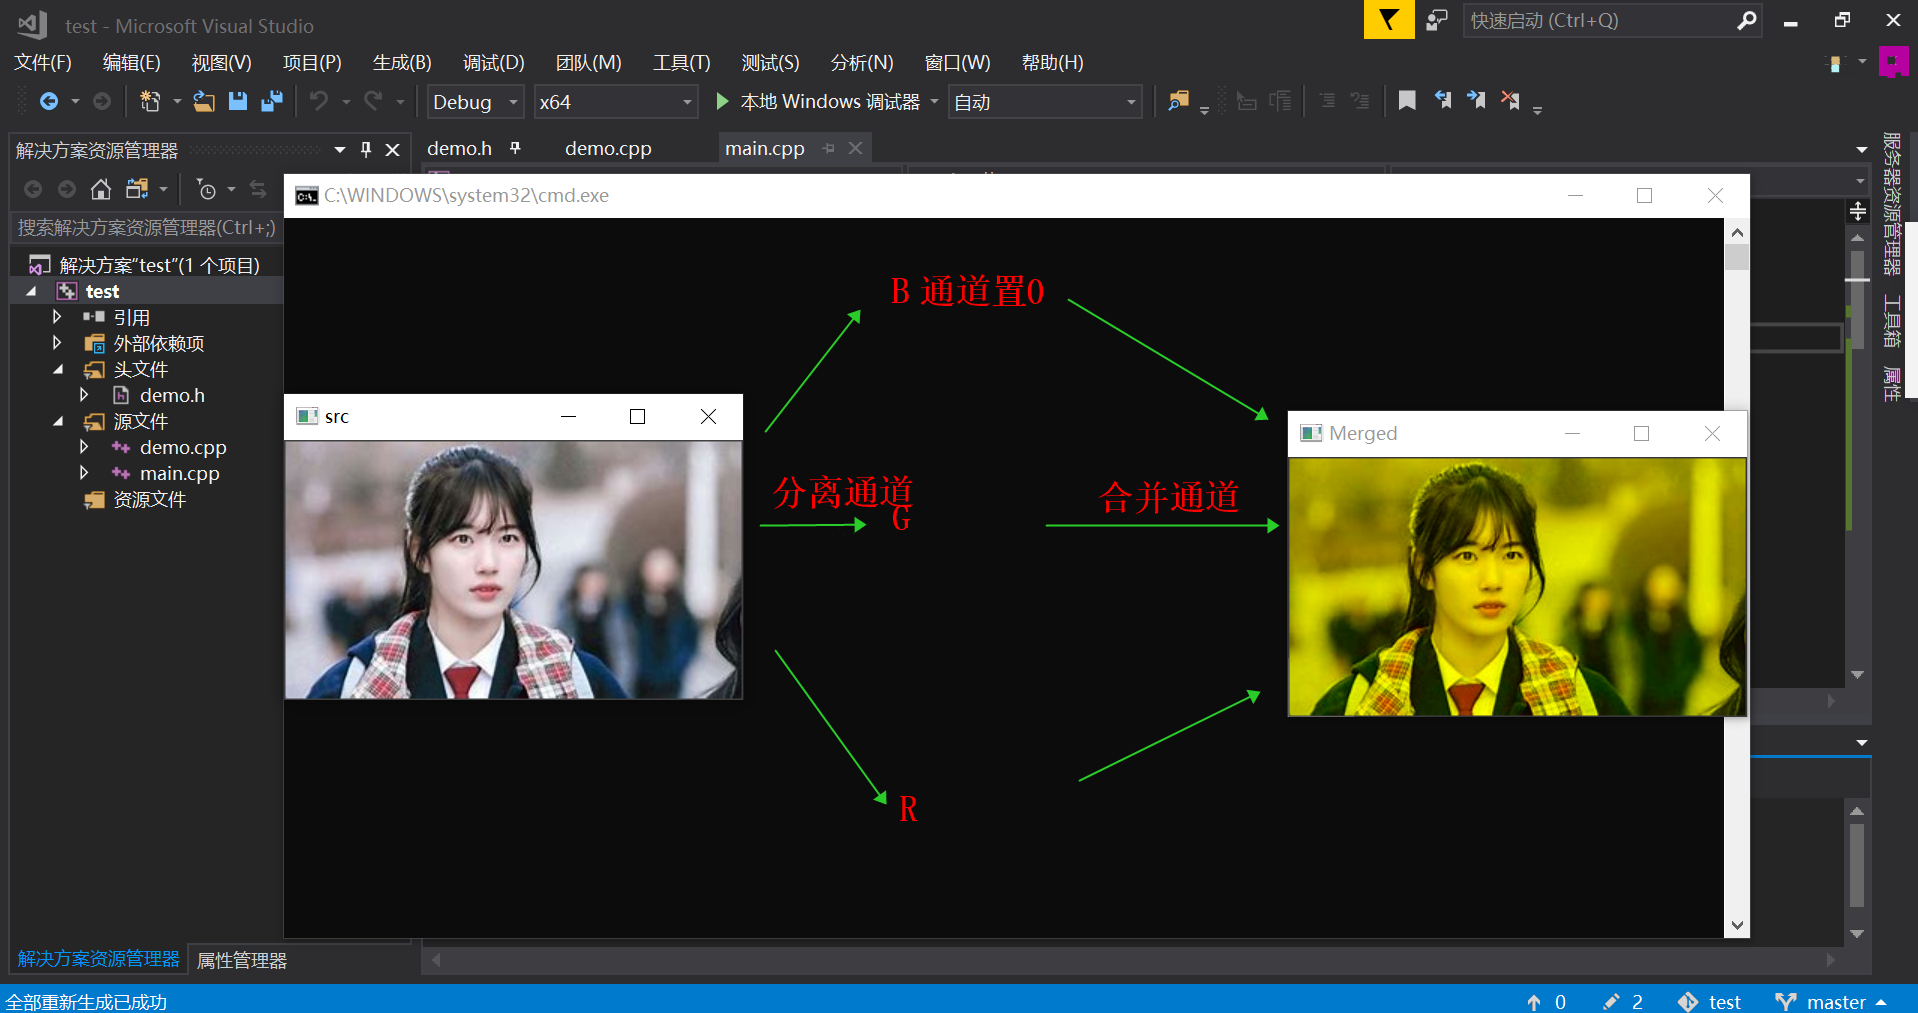Open the Debug configuration dropdown
The width and height of the screenshot is (1918, 1013).
(475, 101)
